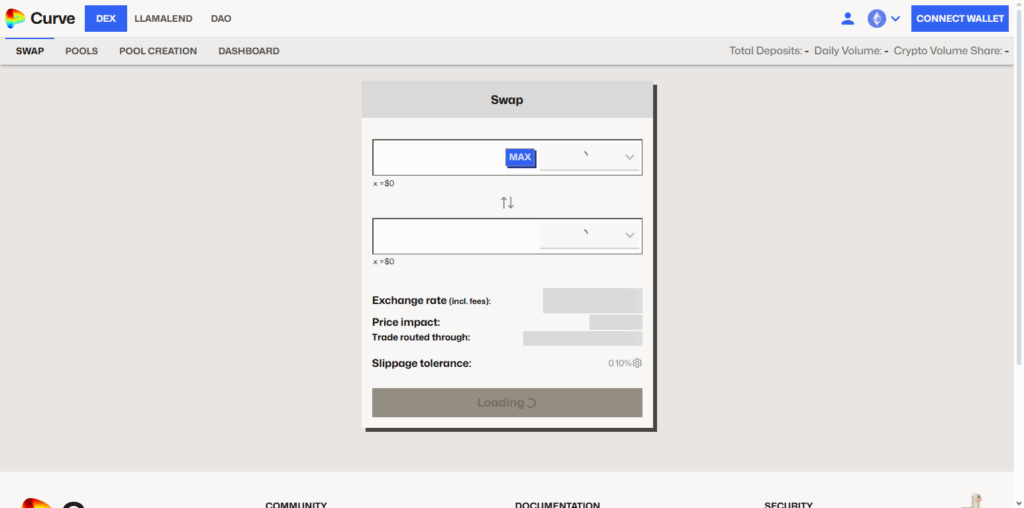Expand the from-token dropdown
The image size is (1024, 508).
[x=590, y=157]
